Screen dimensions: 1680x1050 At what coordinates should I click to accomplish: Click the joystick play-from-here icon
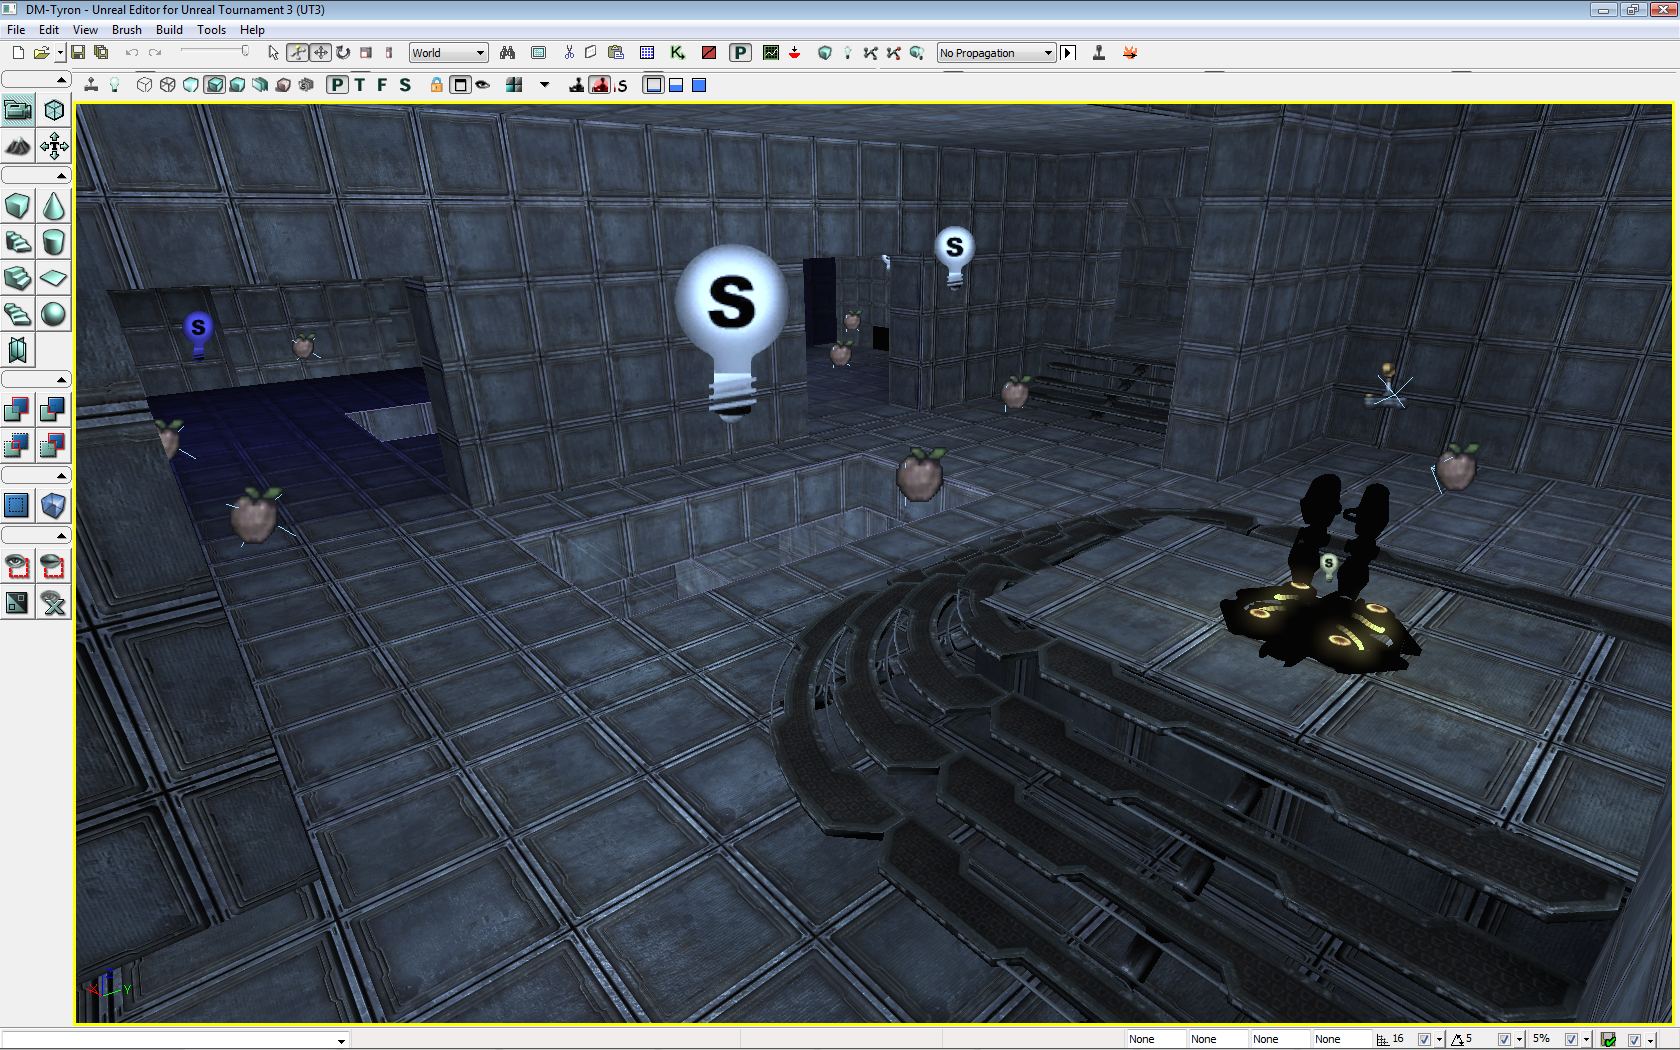click(x=1099, y=53)
